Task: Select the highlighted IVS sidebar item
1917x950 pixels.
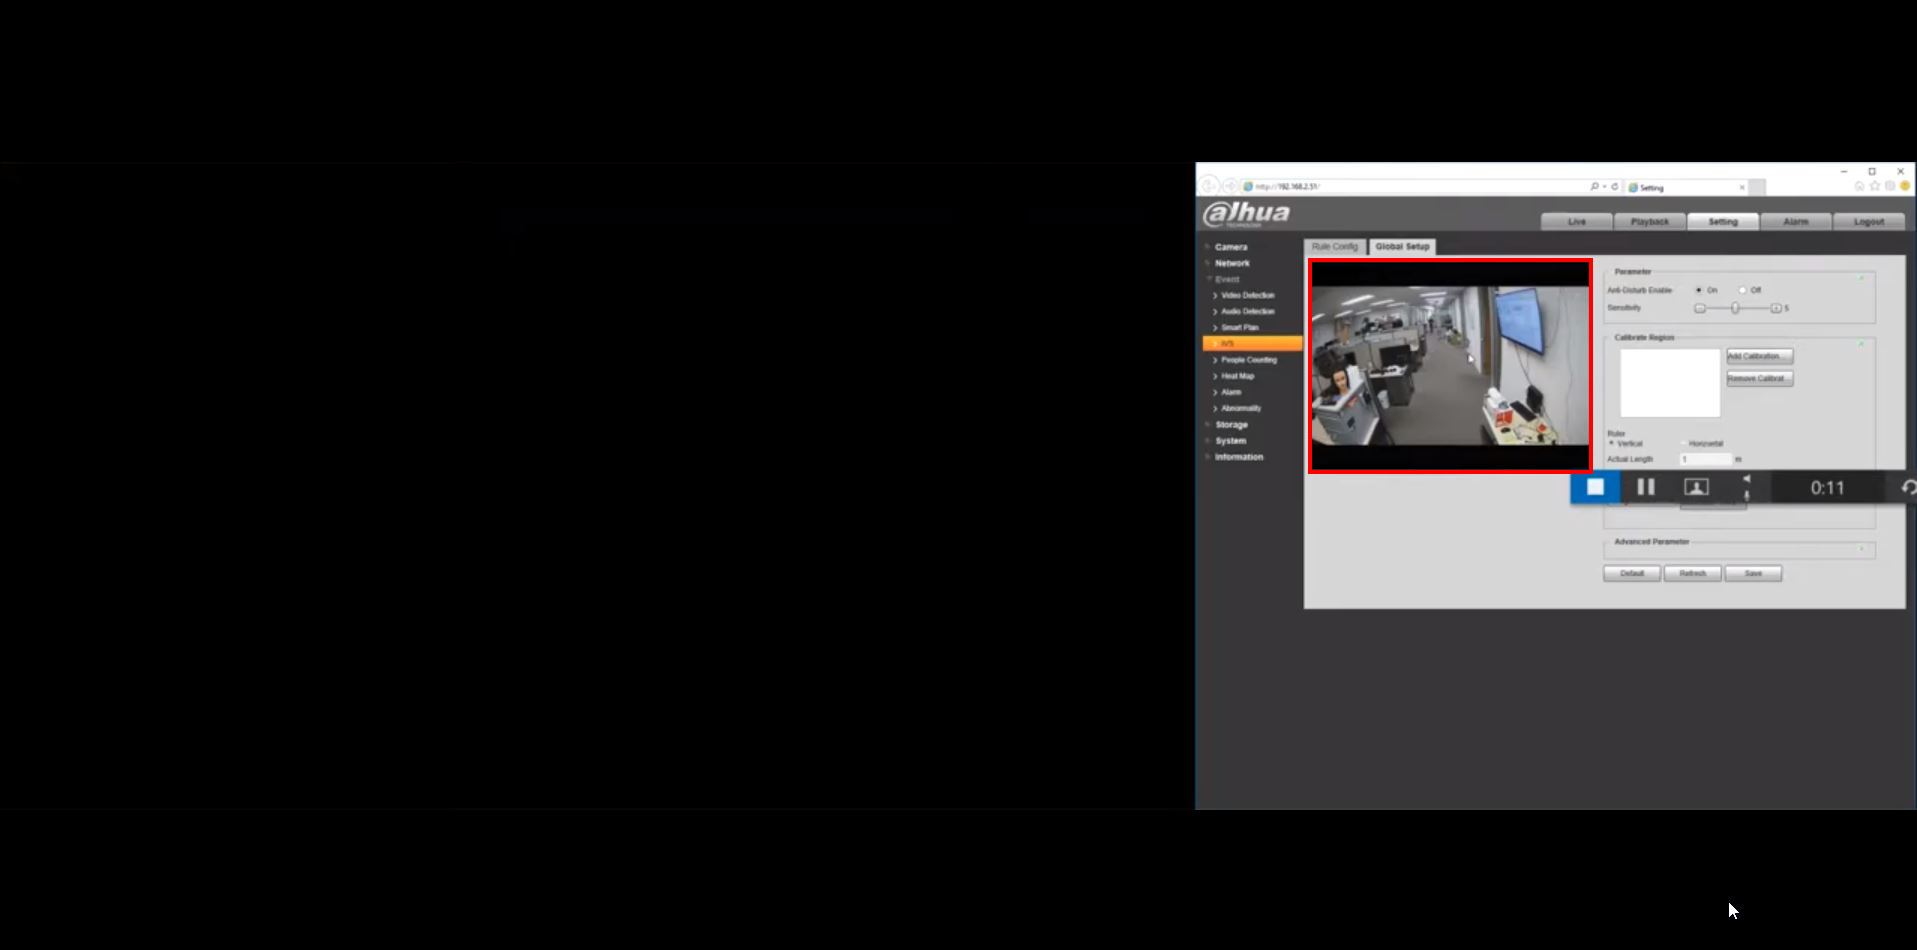Action: click(x=1252, y=343)
